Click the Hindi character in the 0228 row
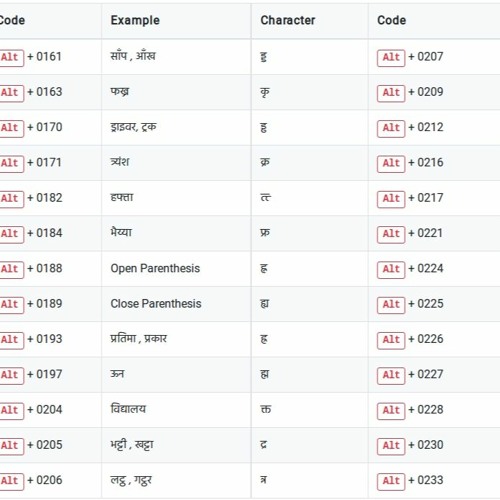This screenshot has height=500, width=500. click(266, 409)
